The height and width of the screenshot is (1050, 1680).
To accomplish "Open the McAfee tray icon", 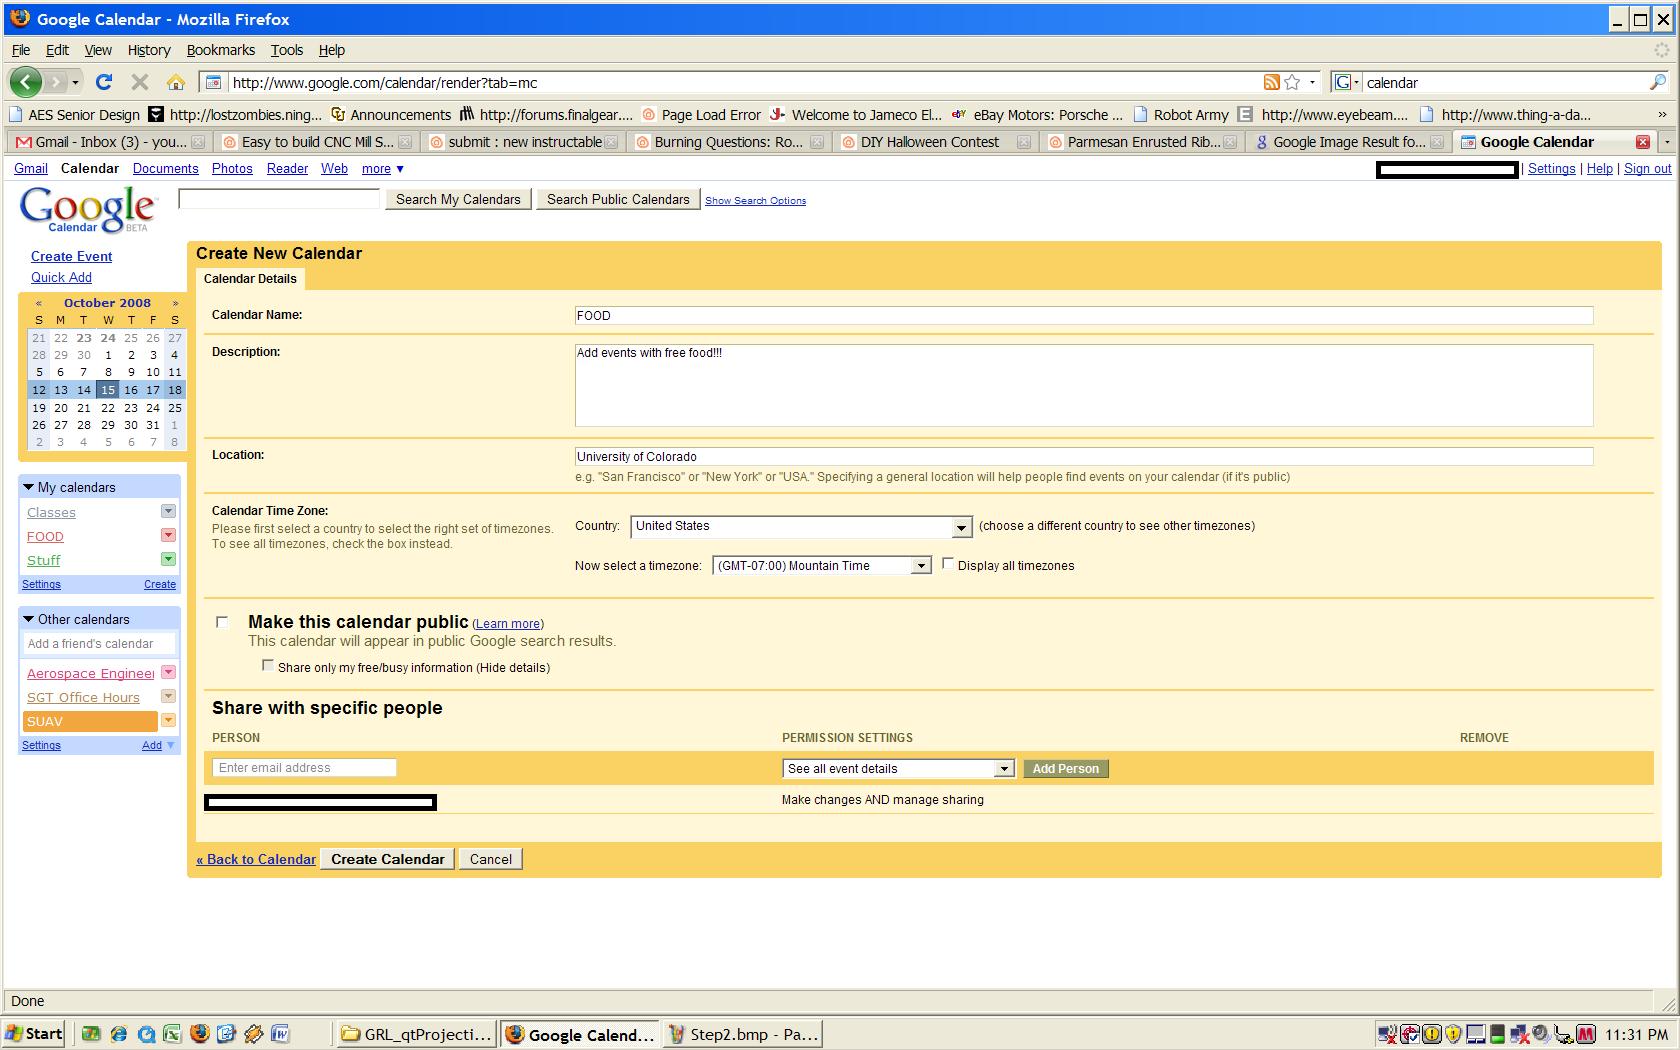I will [x=1586, y=1034].
